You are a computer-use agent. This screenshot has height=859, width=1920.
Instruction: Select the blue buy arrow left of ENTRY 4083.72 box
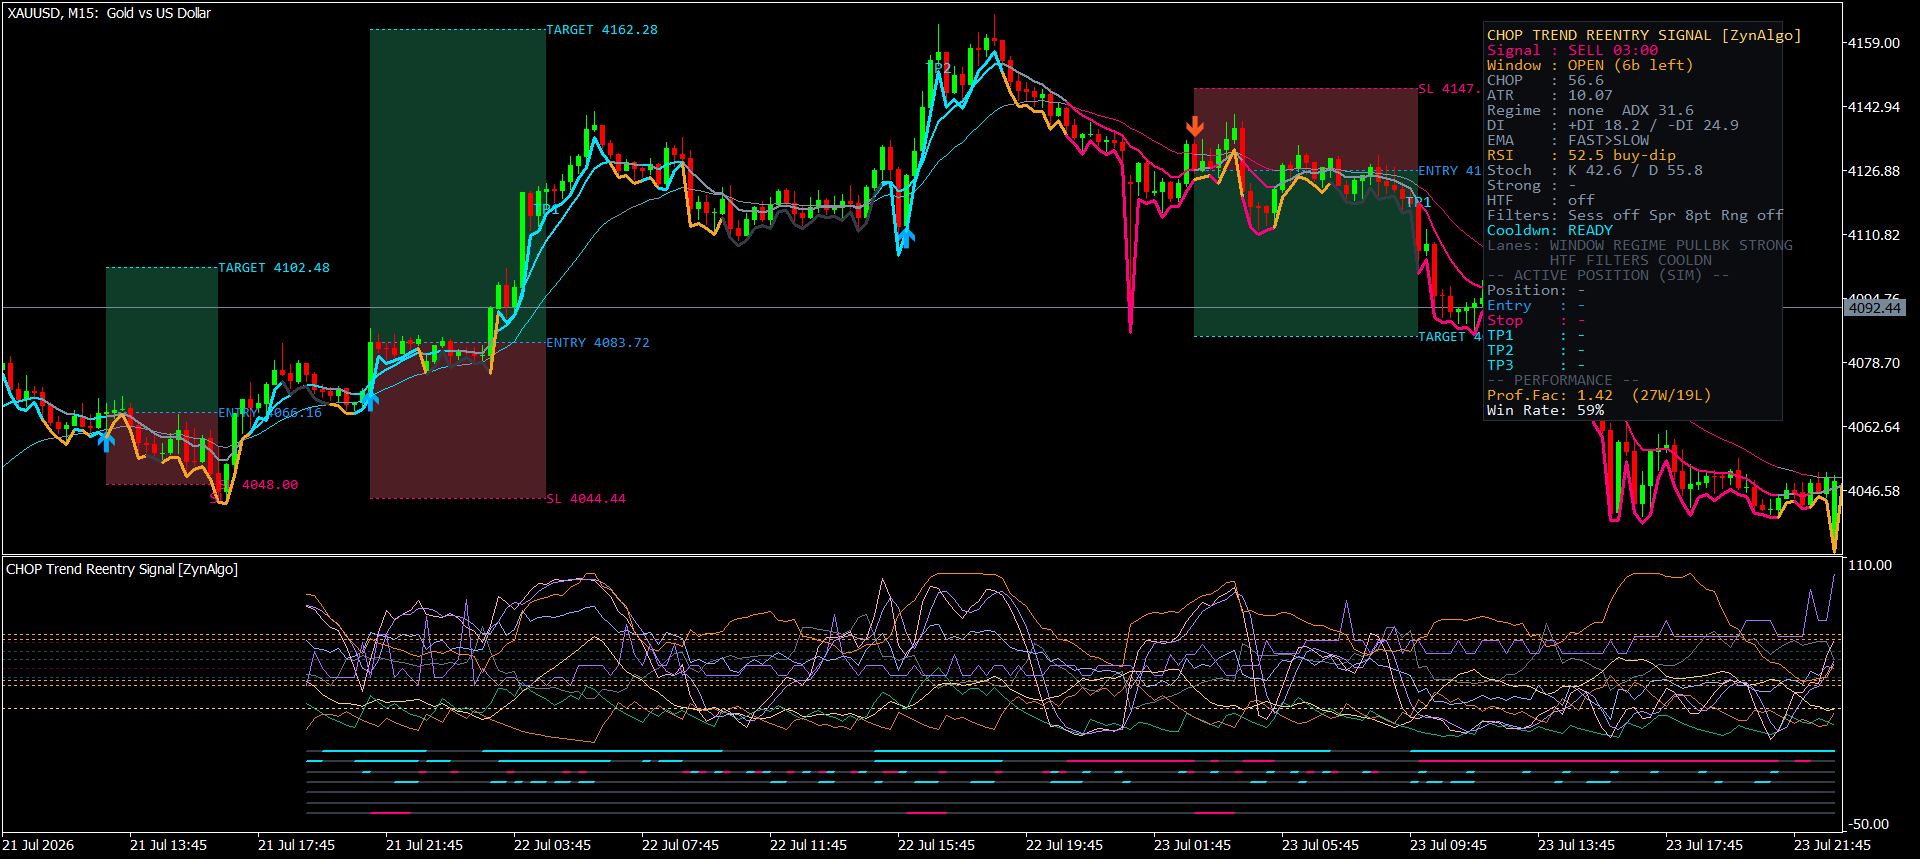[369, 400]
